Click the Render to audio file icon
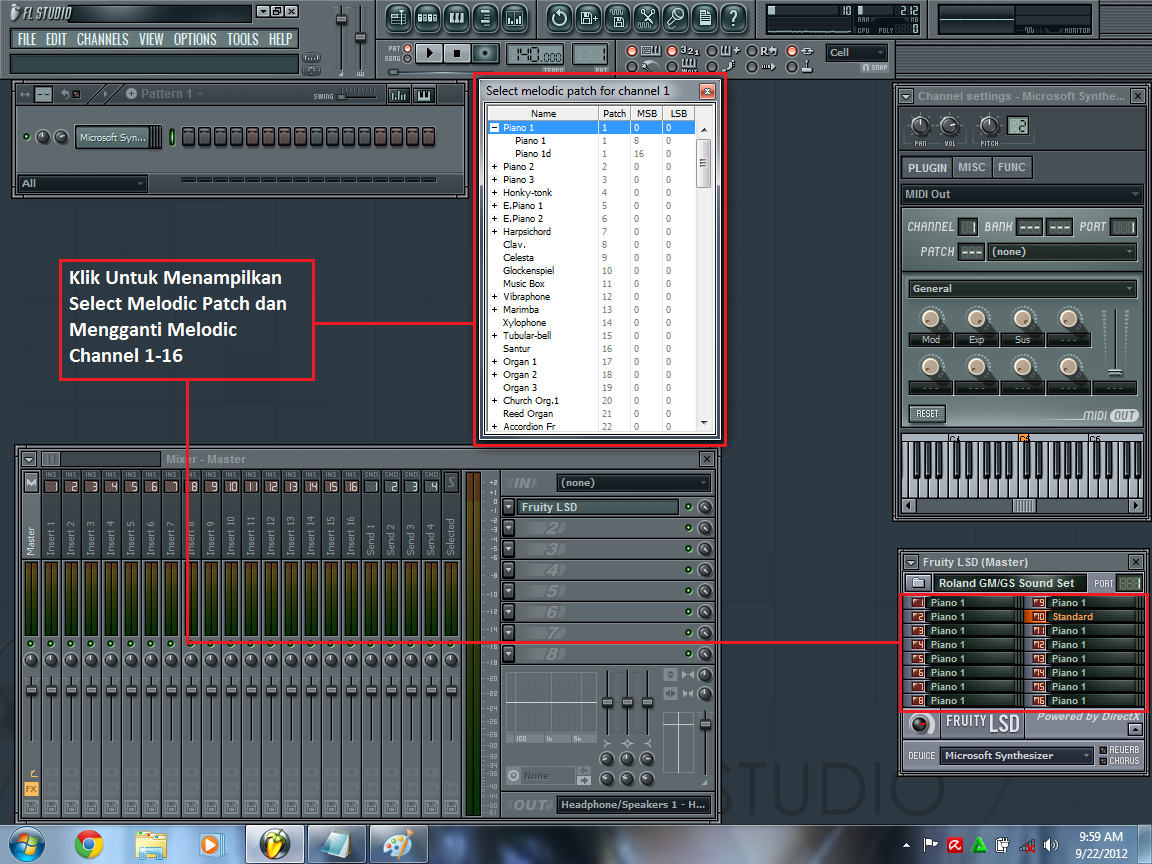 click(x=617, y=18)
